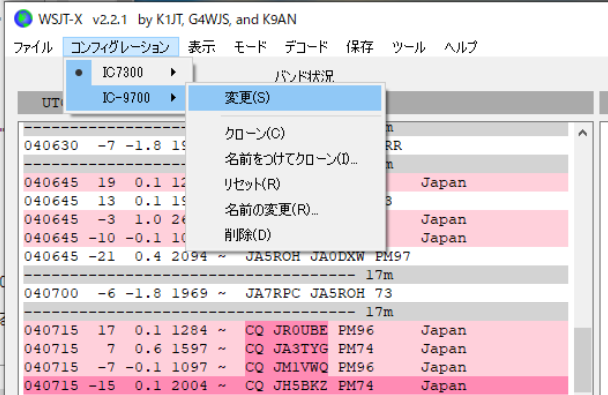Expand the IC-9700 submenu arrow
608x395 pixels.
click(173, 98)
